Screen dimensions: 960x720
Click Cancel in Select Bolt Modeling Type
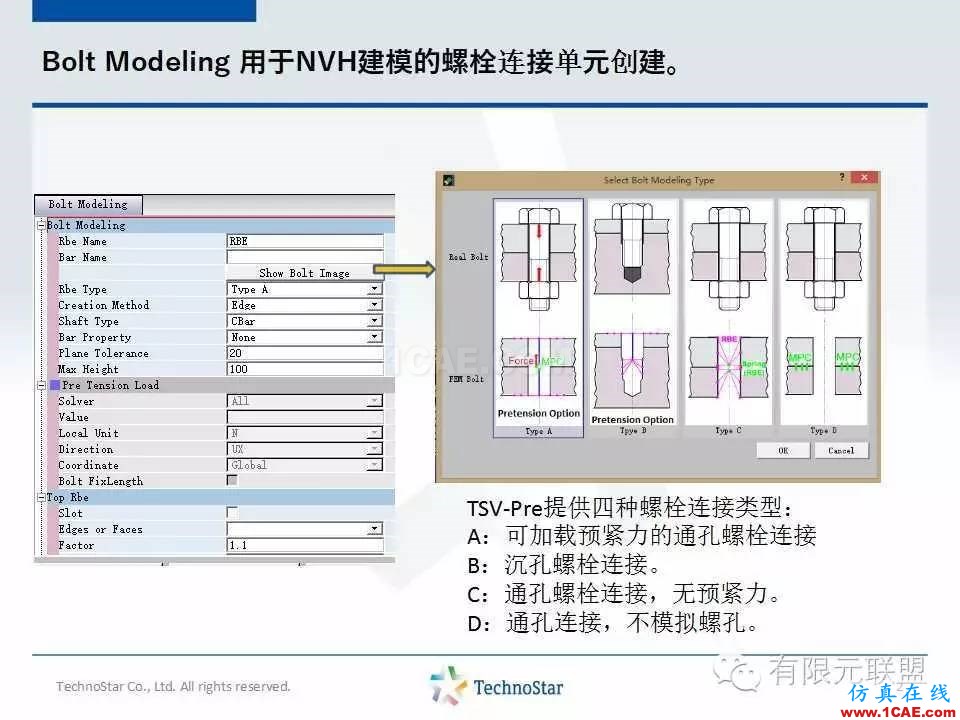coord(841,451)
